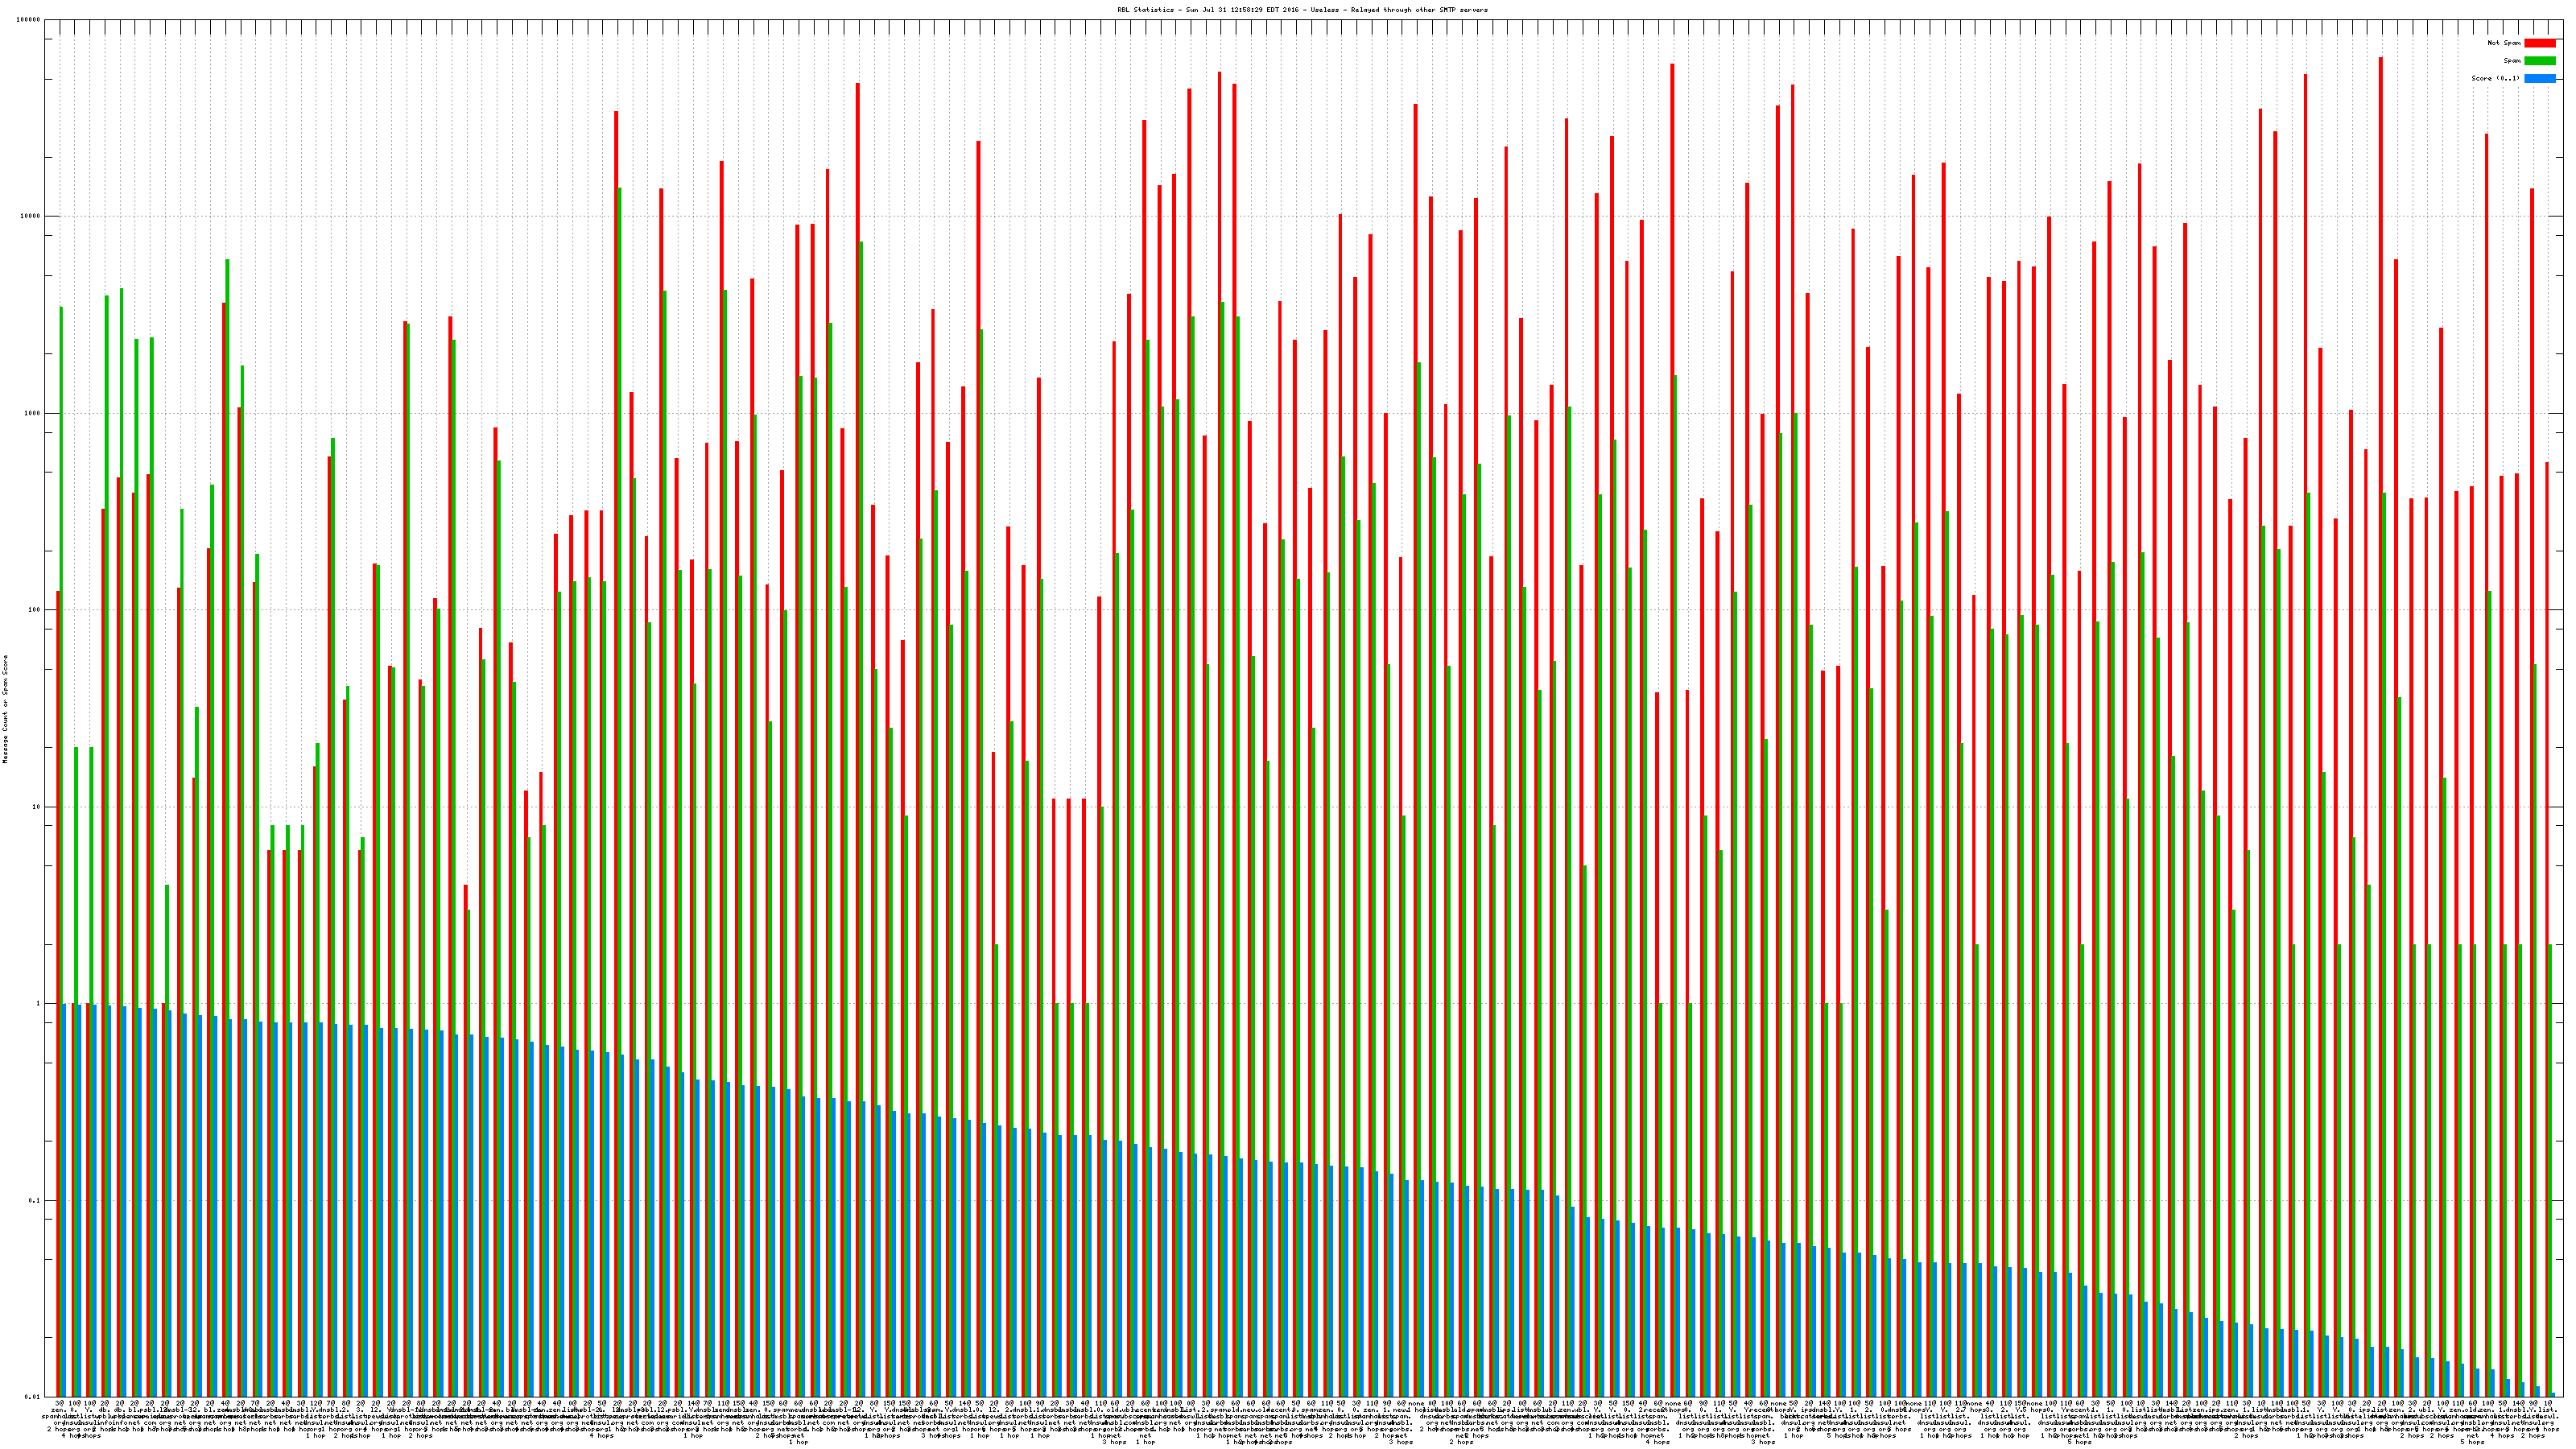The image size is (2576, 1449).
Task: Click the 0.01 y-axis tick label
Action: pyautogui.click(x=33, y=1397)
